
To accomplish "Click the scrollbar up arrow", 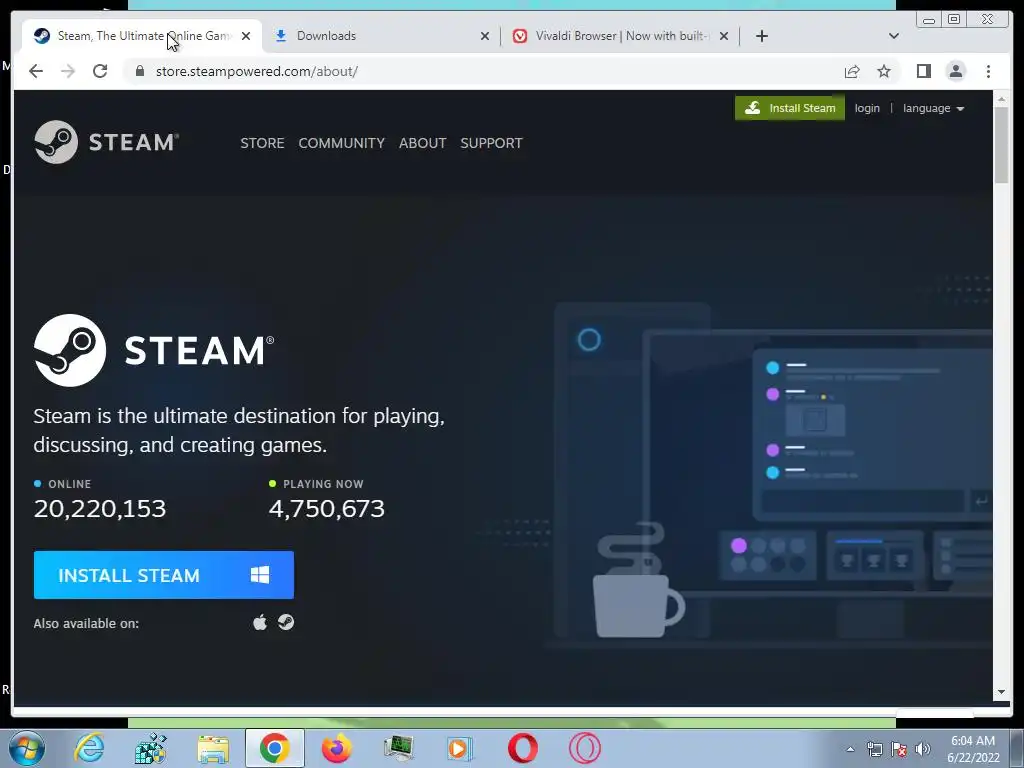I will coord(1001,99).
